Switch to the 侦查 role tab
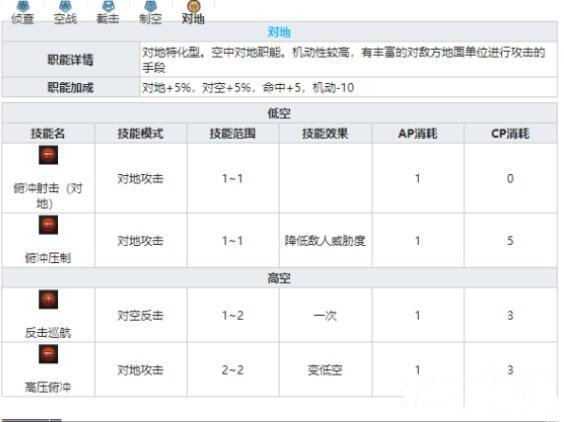This screenshot has height=422, width=564. pos(22,13)
